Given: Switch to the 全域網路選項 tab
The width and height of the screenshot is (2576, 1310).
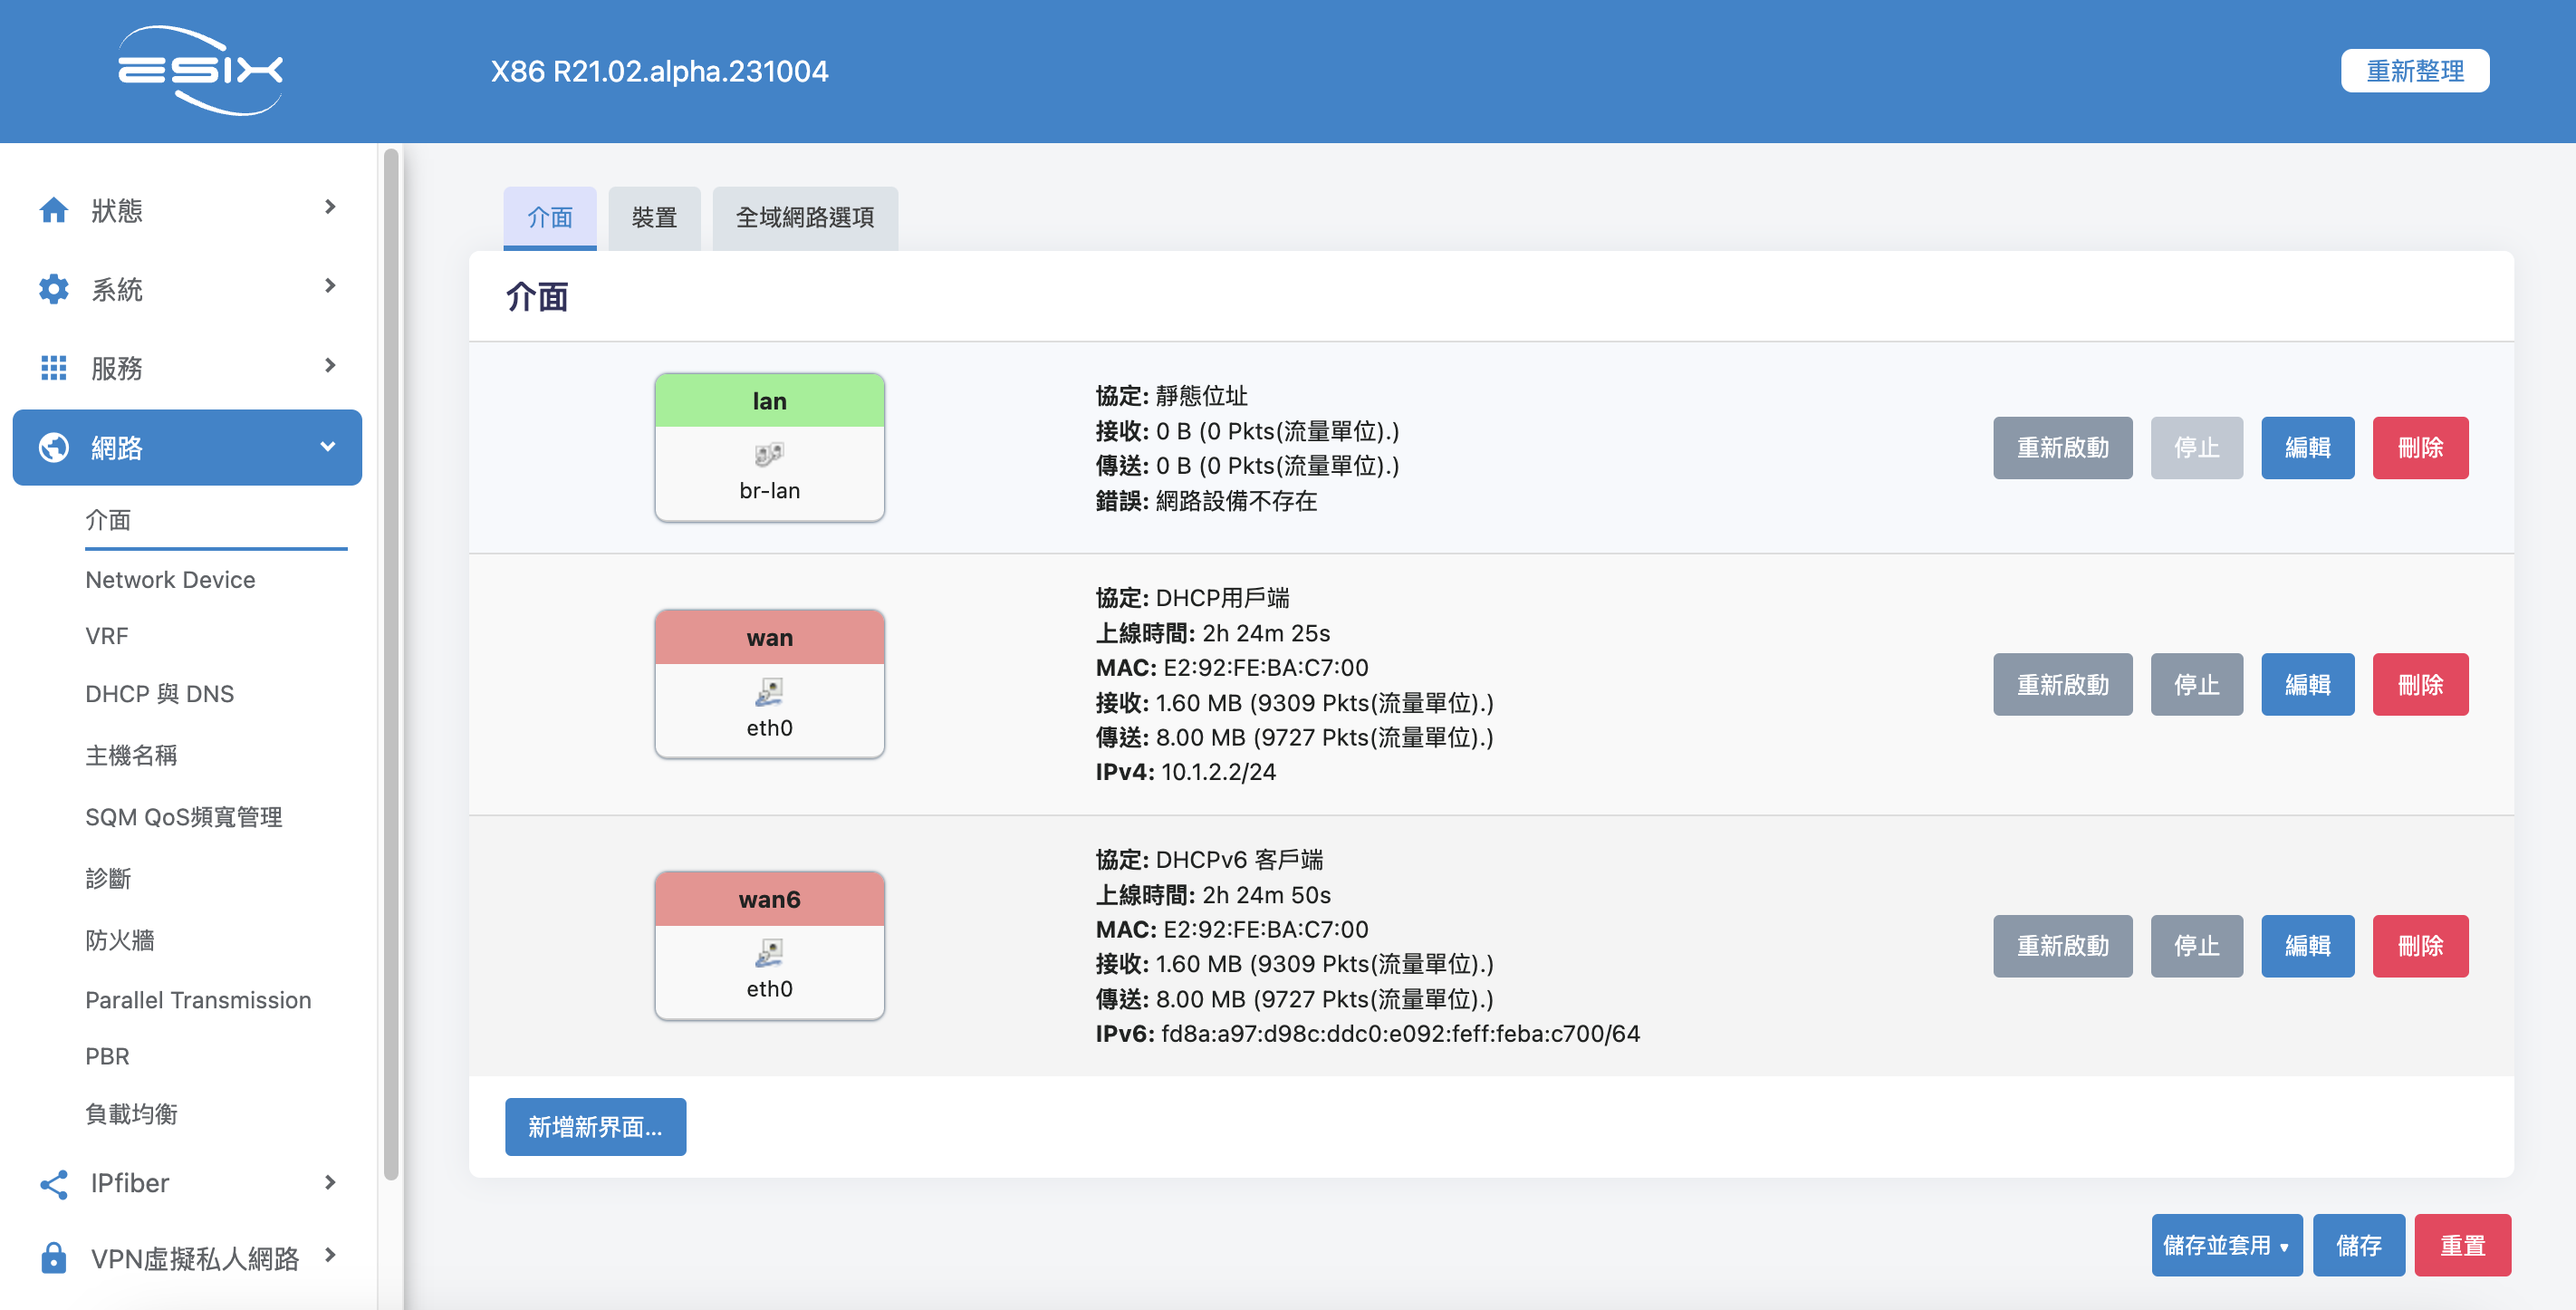Looking at the screenshot, I should pyautogui.click(x=805, y=217).
